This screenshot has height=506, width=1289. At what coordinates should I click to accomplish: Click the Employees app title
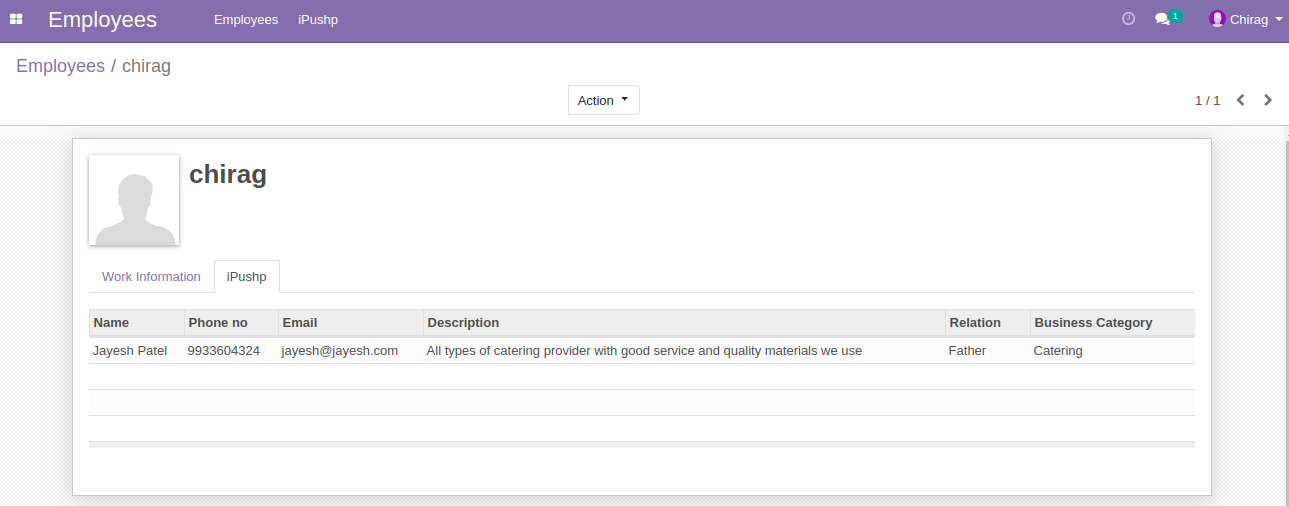(102, 20)
